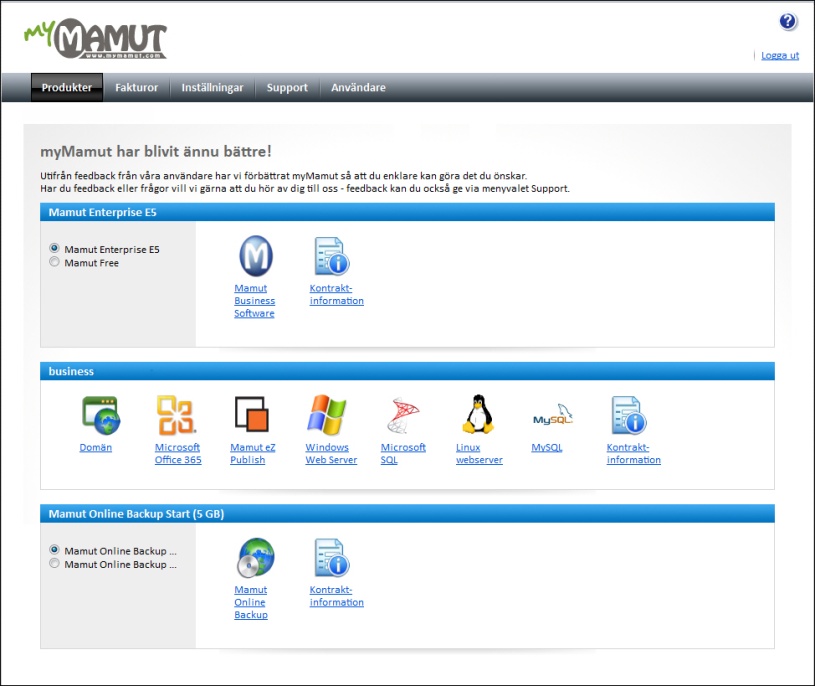Image resolution: width=815 pixels, height=686 pixels.
Task: Click Mamut Online Backup Start (5 GB) header
Action: (407, 513)
